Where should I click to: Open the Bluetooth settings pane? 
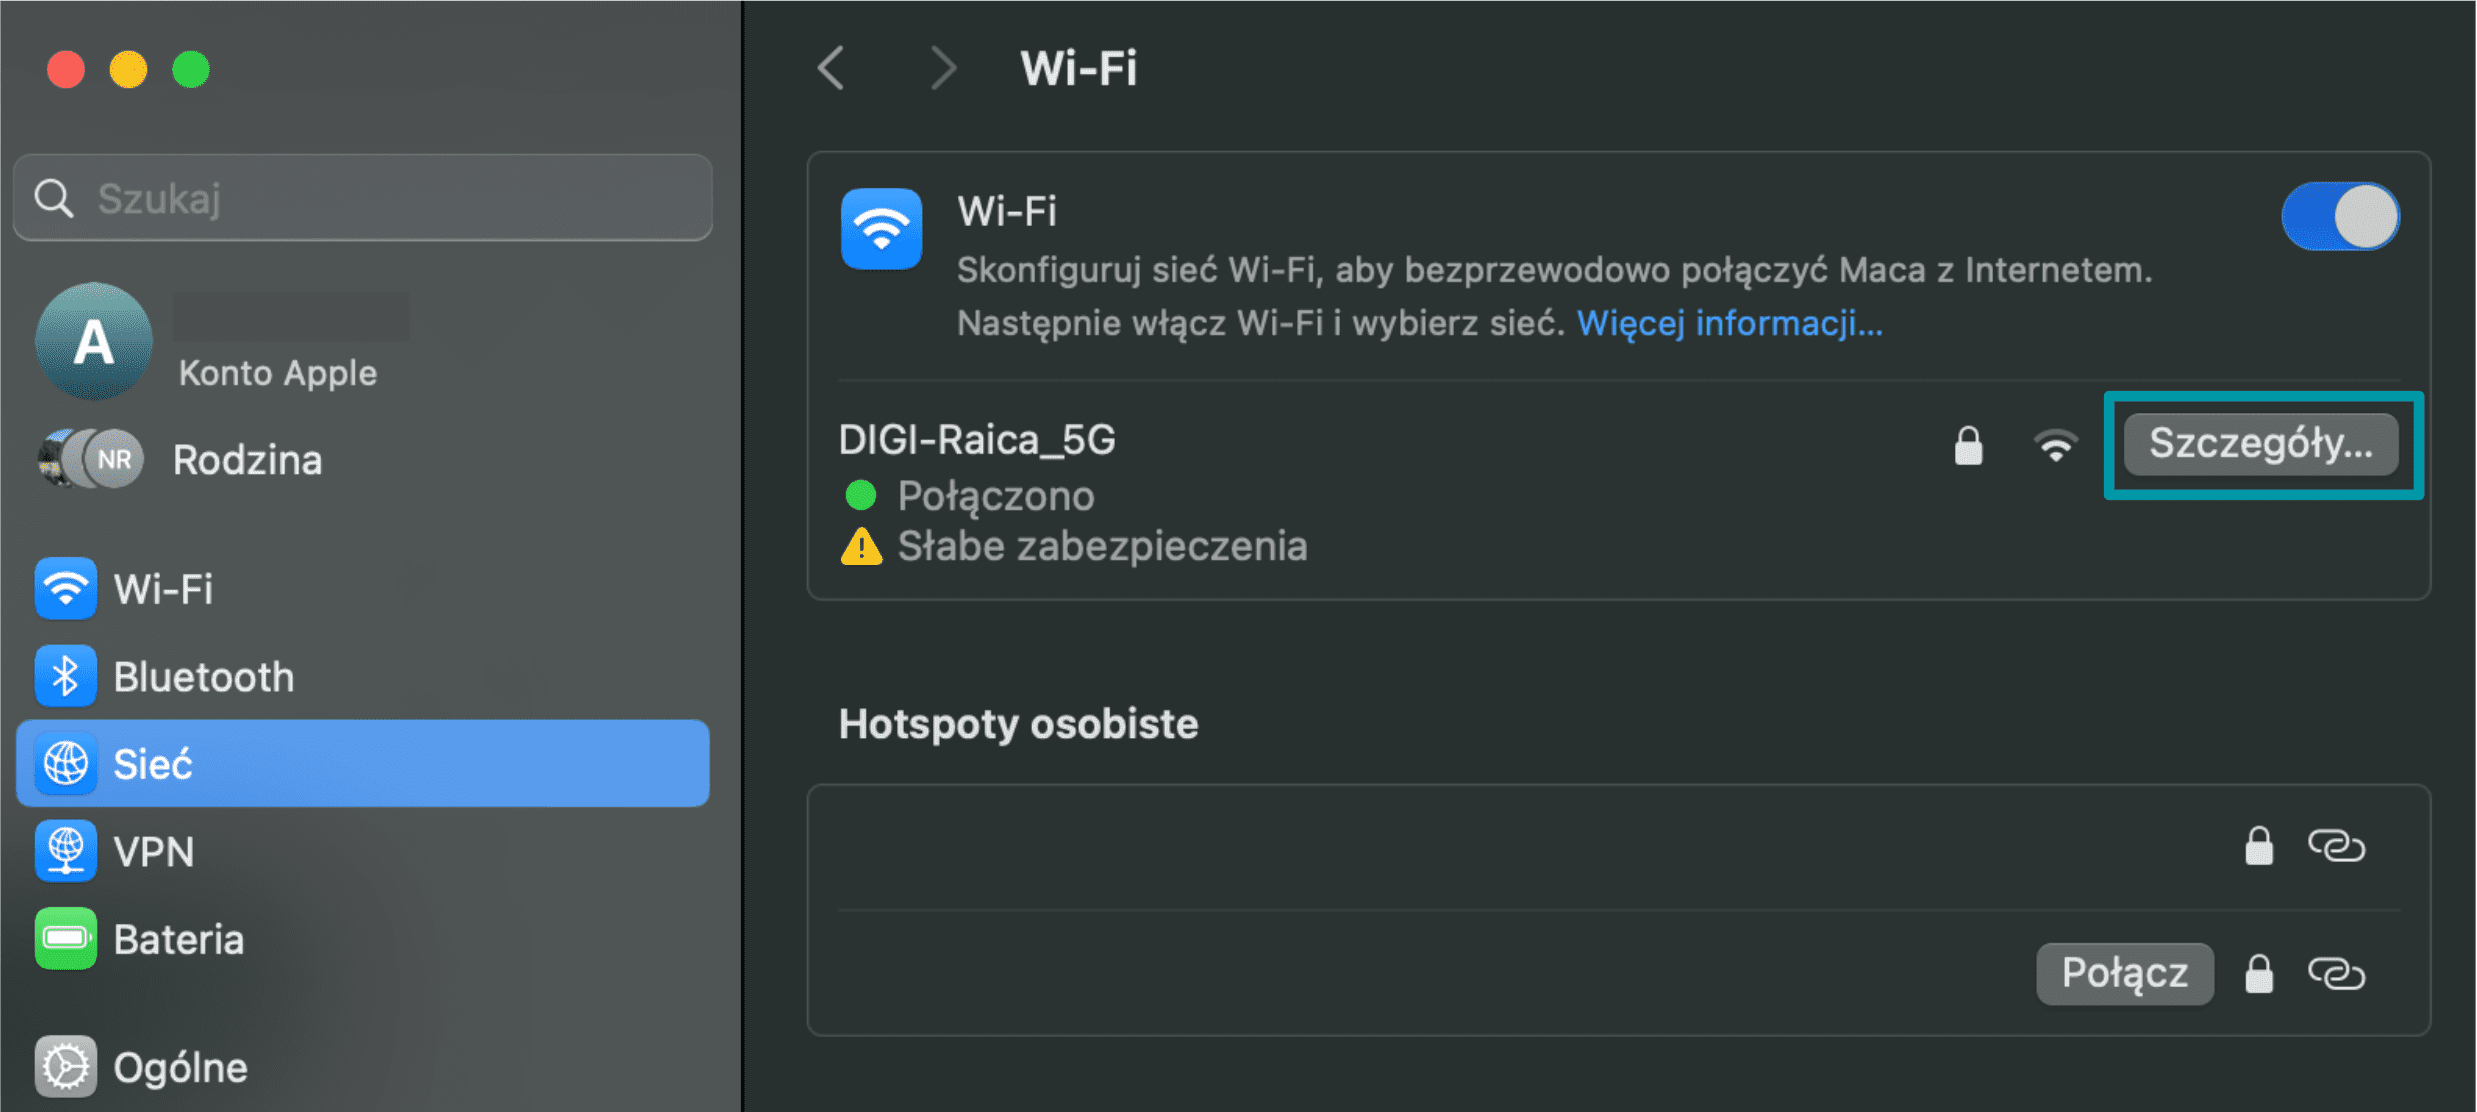(x=204, y=677)
